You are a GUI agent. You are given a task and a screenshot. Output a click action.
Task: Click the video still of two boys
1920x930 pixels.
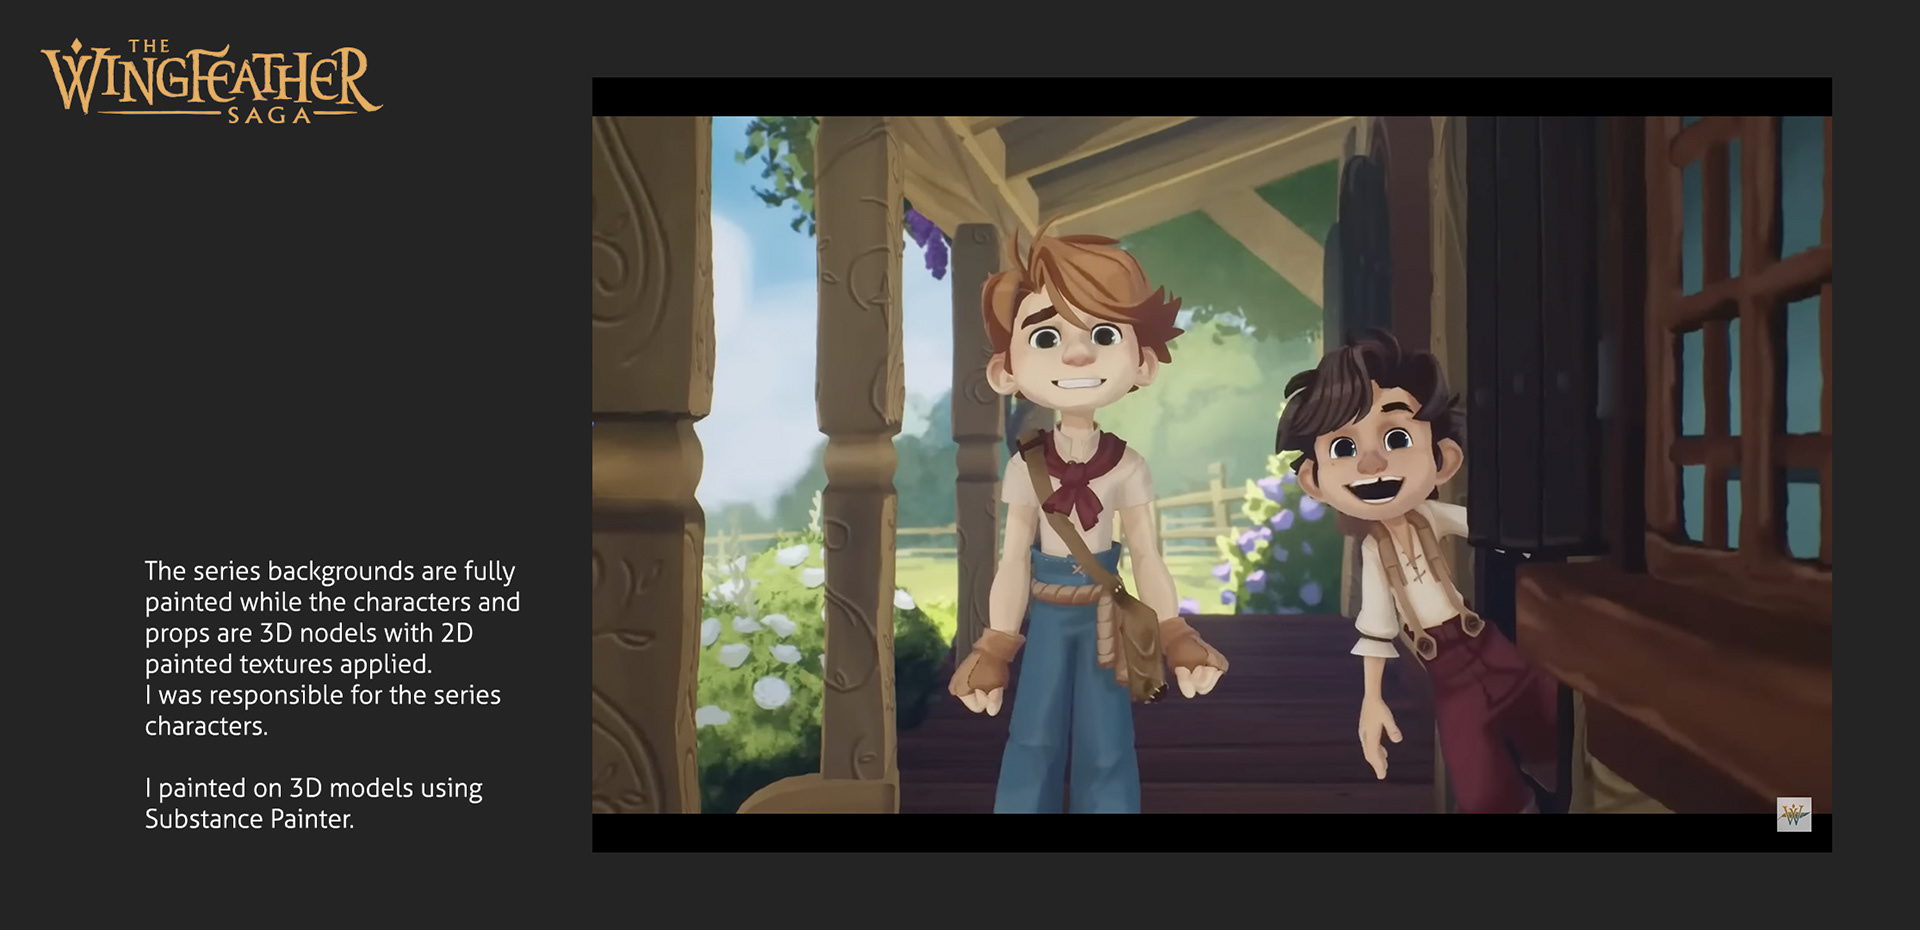pyautogui.click(x=1212, y=465)
